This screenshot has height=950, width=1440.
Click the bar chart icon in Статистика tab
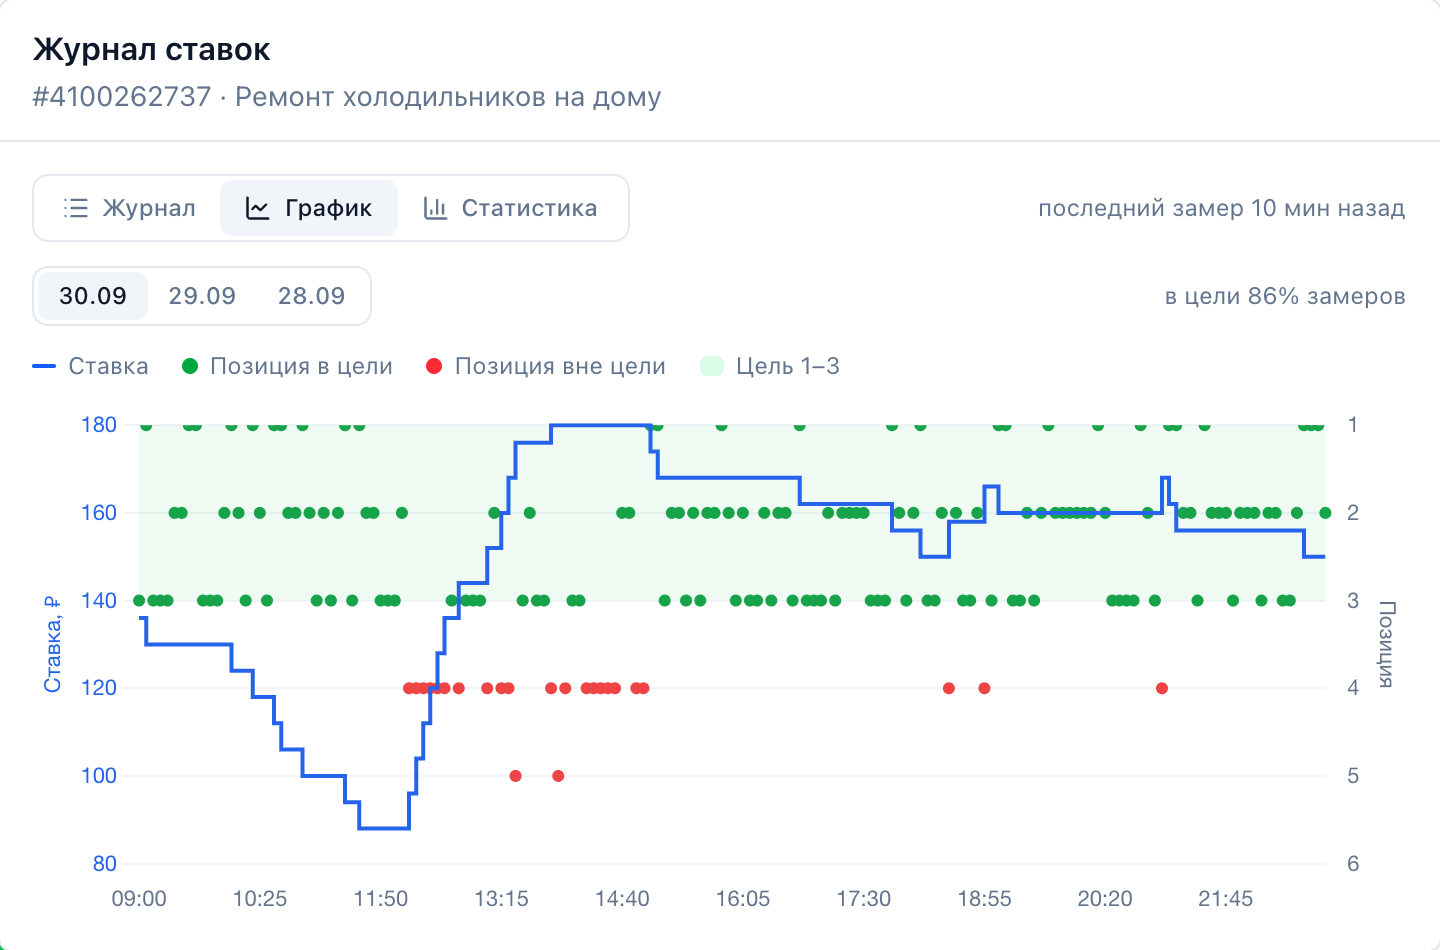(435, 208)
